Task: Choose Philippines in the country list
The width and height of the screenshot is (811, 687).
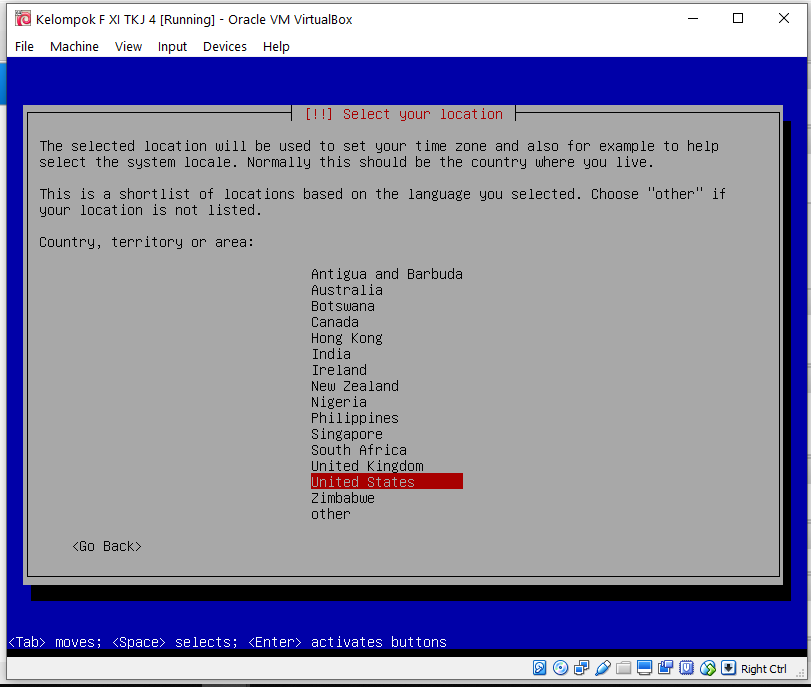Action: coord(355,418)
